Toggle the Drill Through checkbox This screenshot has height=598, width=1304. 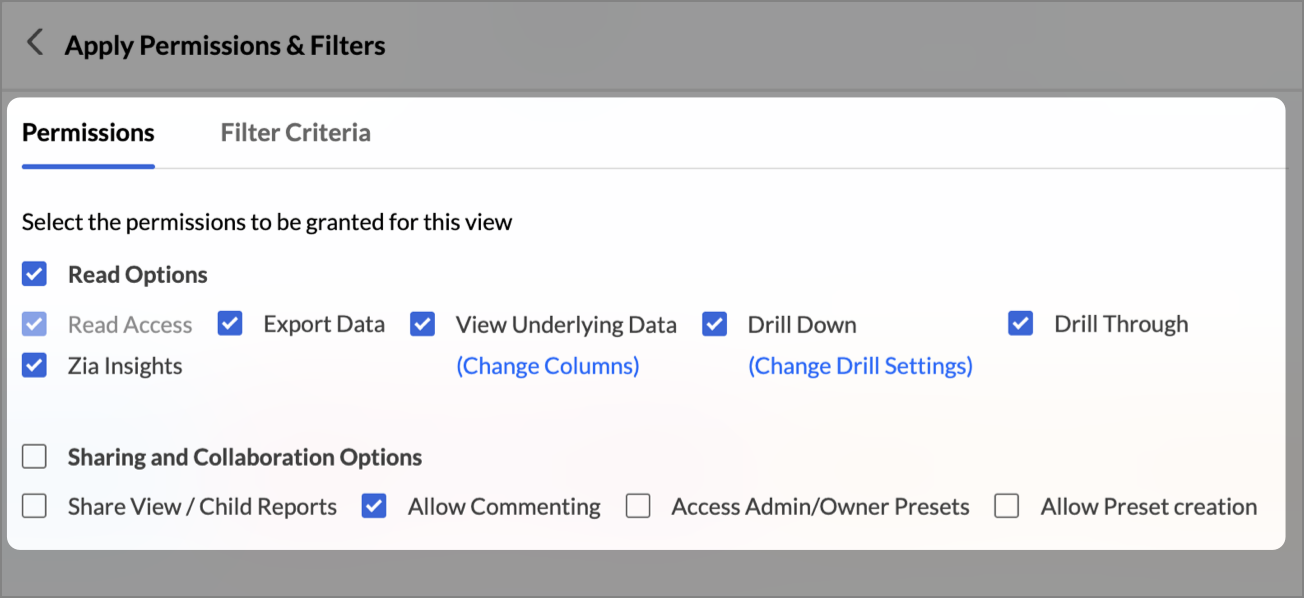1020,323
